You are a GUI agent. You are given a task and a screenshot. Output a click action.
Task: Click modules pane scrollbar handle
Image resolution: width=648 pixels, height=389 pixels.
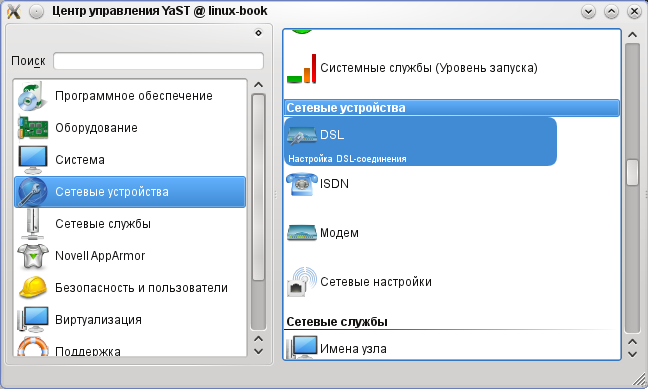632,173
